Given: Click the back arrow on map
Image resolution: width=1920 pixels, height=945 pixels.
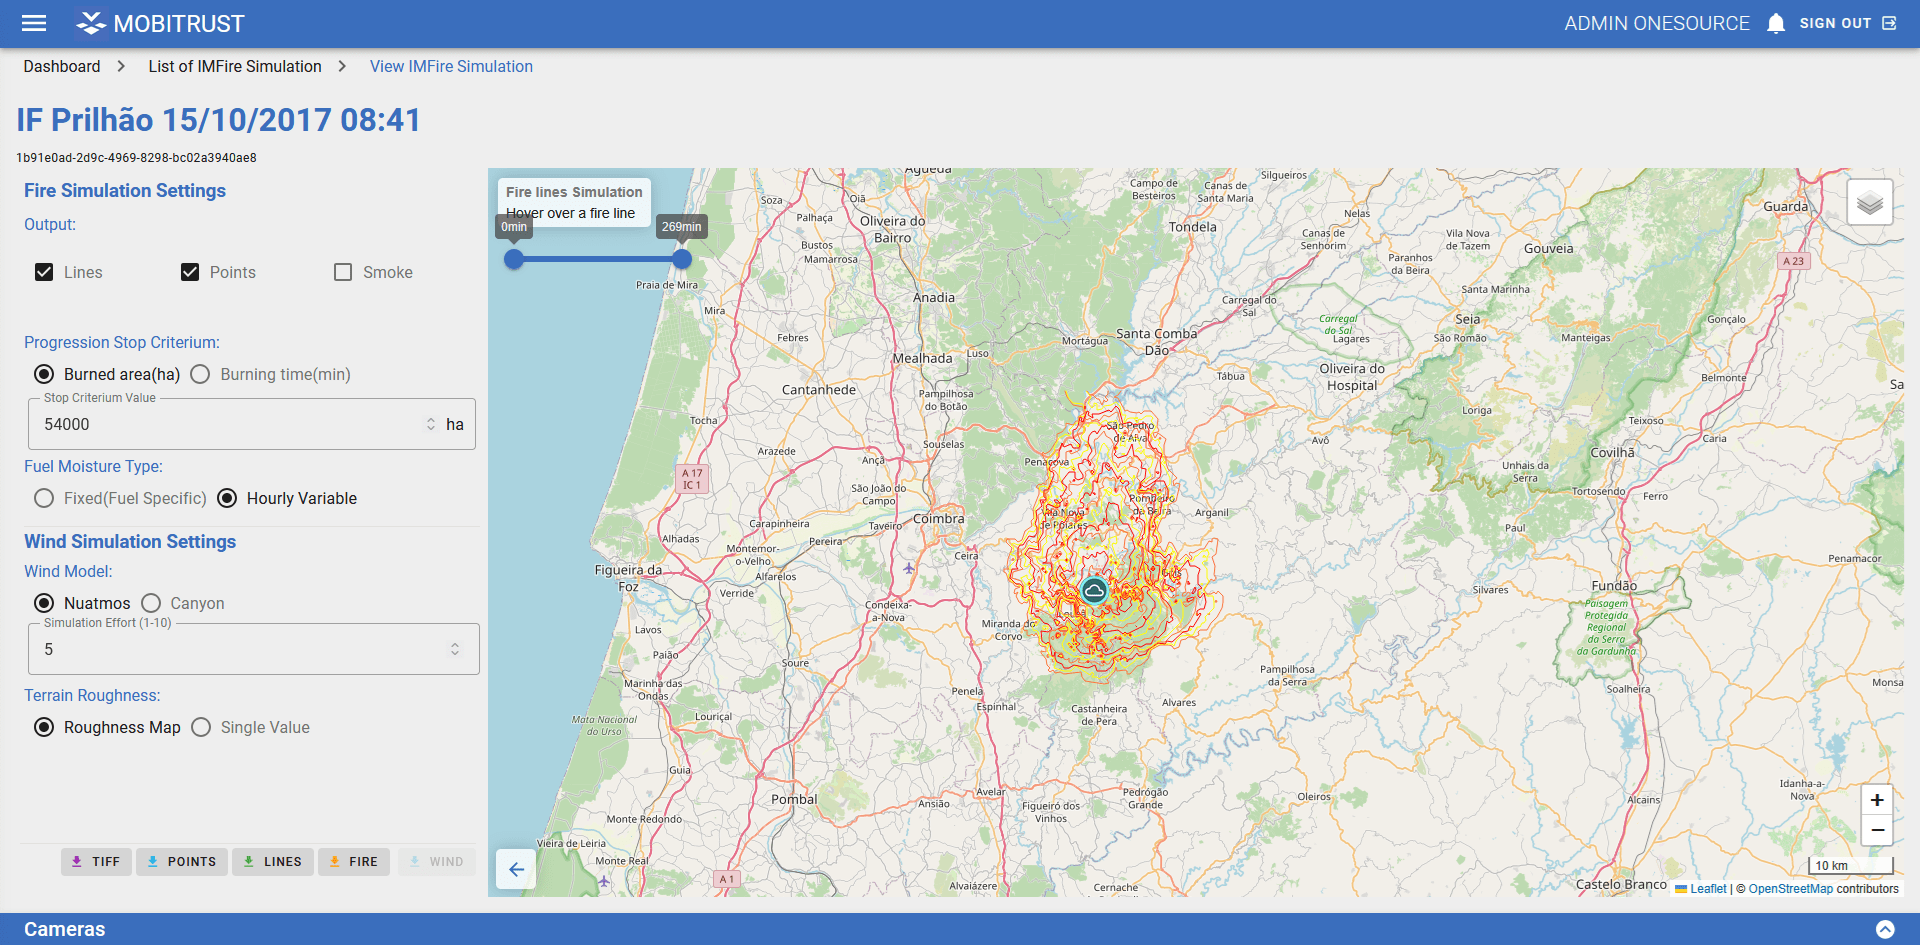Looking at the screenshot, I should tap(516, 869).
